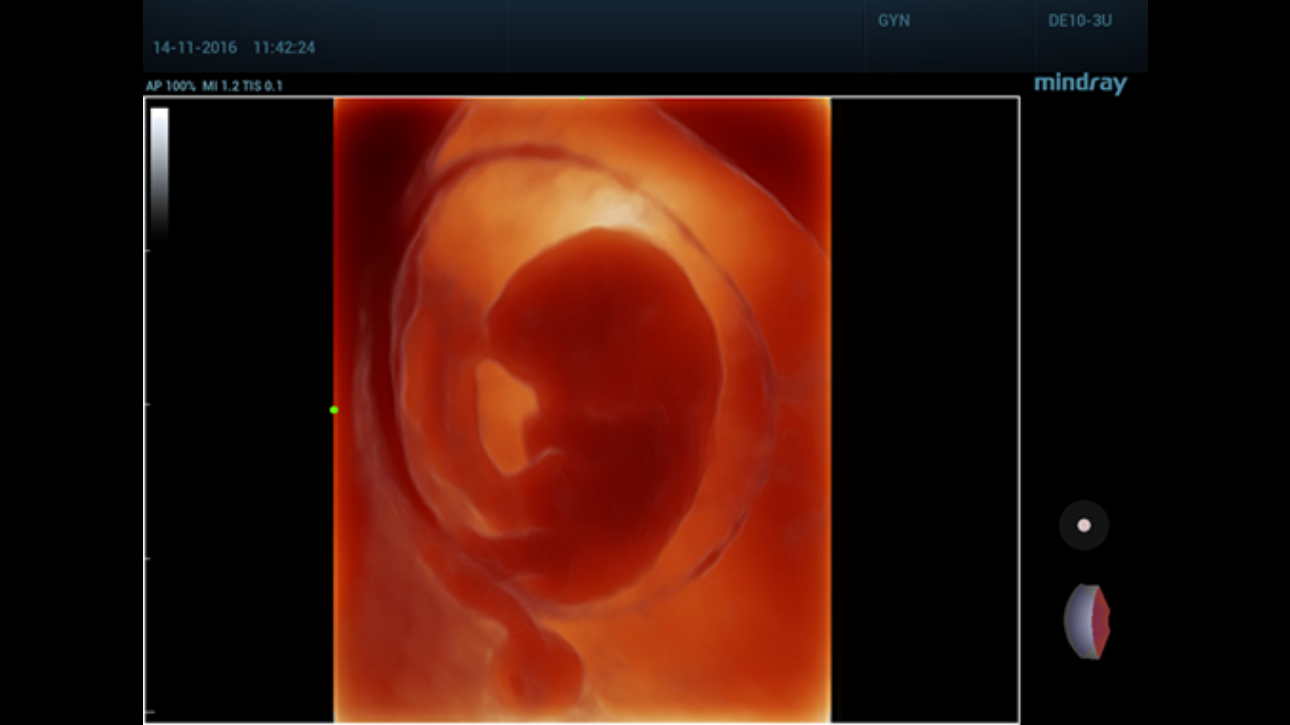Click the TIS 0.1 indicator
The height and width of the screenshot is (725, 1290).
(260, 87)
